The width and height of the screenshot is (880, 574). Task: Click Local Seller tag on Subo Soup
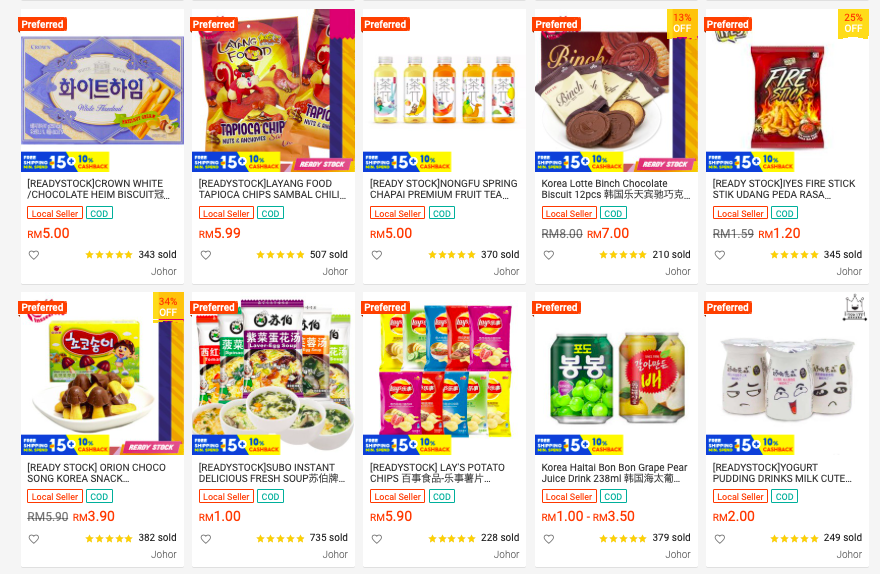(x=226, y=497)
